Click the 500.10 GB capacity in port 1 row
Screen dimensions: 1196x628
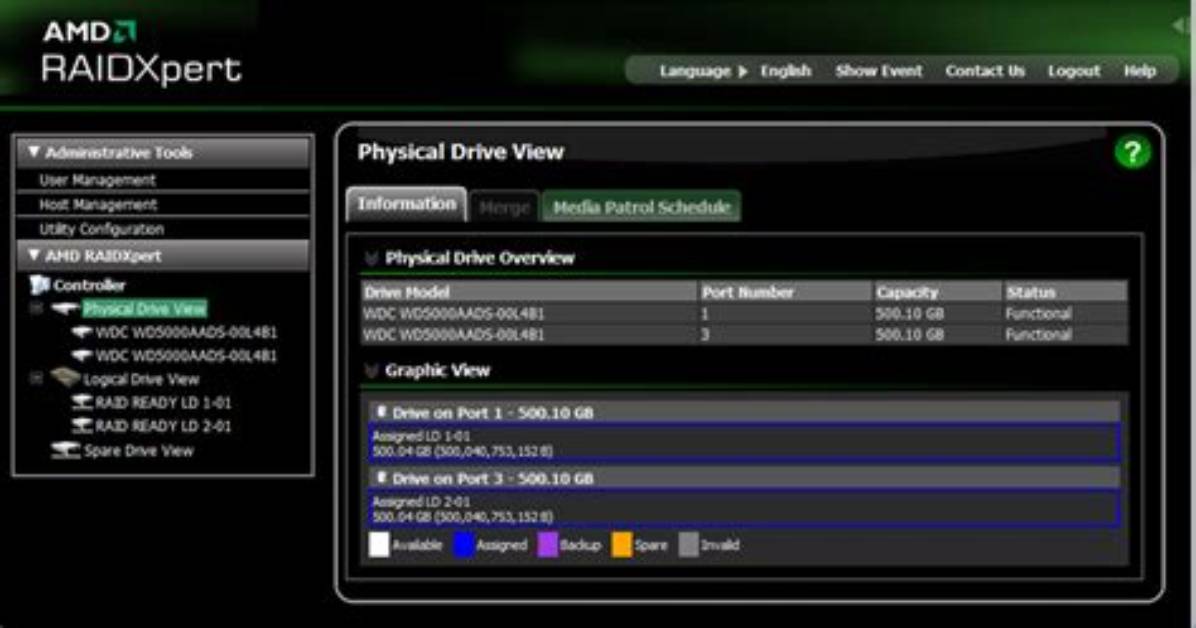[x=910, y=314]
